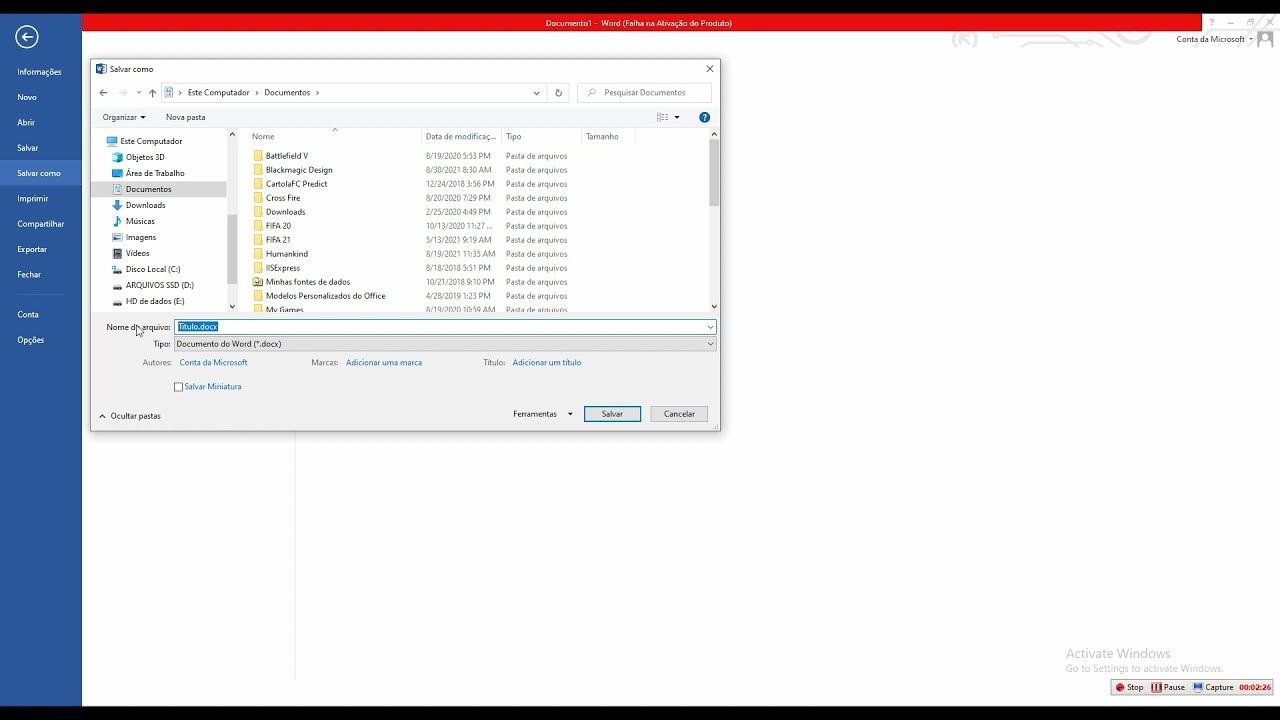Collapse folders with Ocultar pastas

130,416
